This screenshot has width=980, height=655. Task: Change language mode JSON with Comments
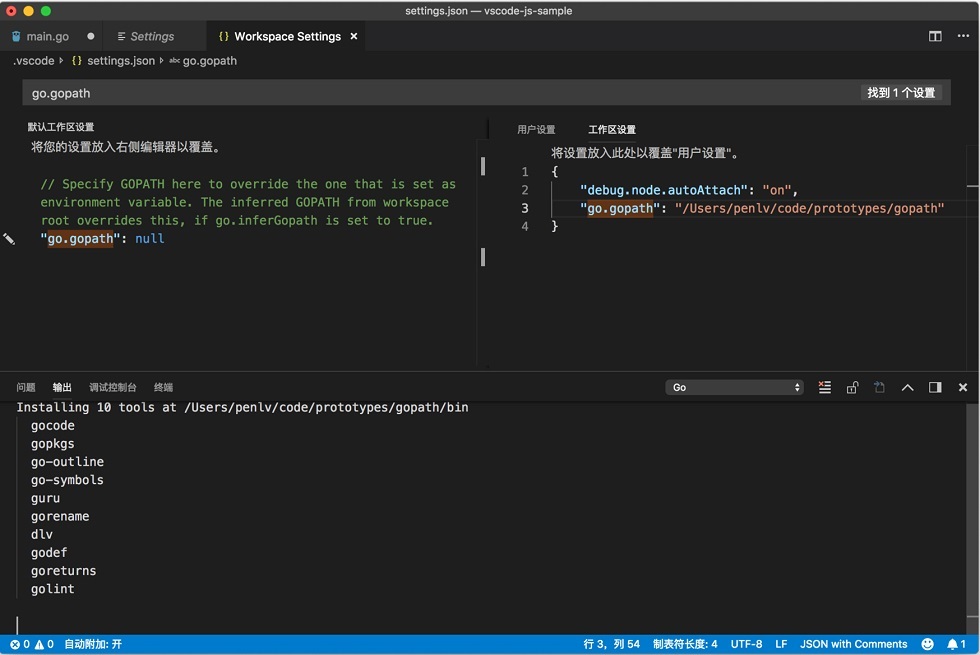tap(853, 644)
